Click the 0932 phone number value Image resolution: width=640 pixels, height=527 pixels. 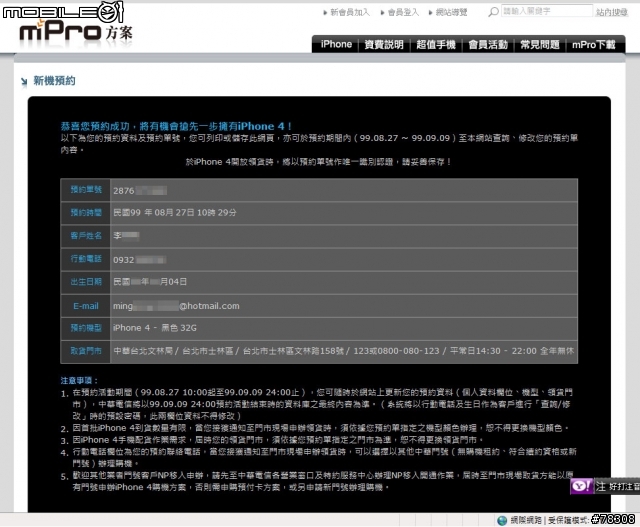[139, 260]
